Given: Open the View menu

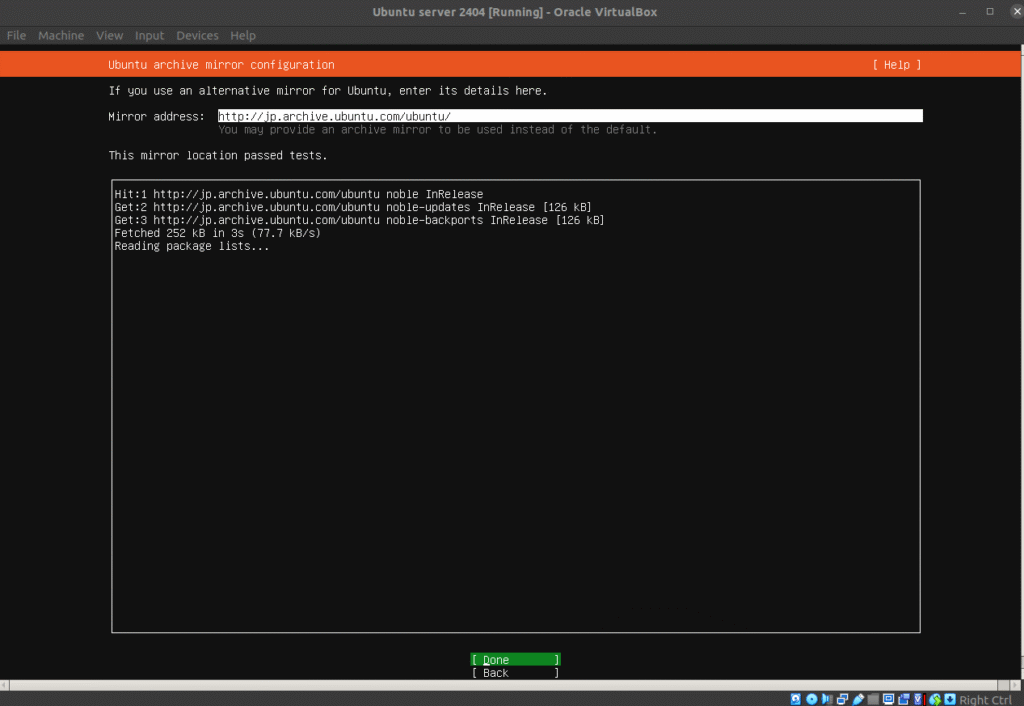Looking at the screenshot, I should tap(109, 35).
